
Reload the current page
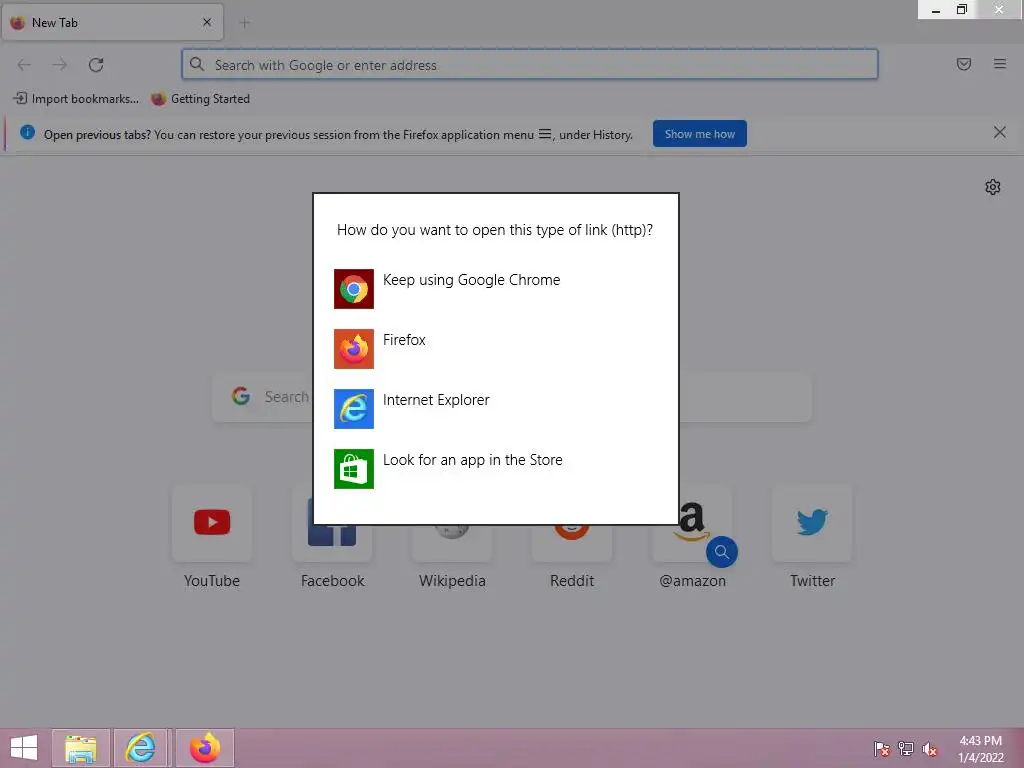coord(96,65)
